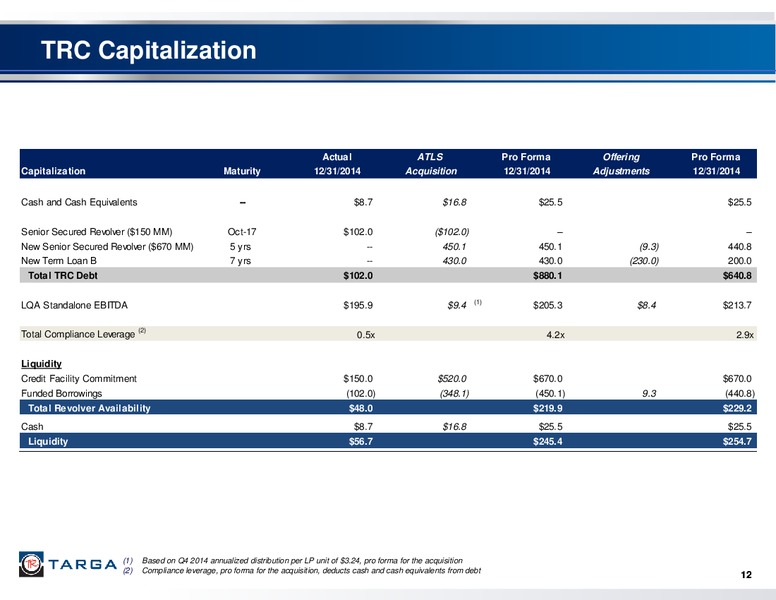Click the "Maturity" column header
This screenshot has width=776, height=600.
click(x=242, y=171)
